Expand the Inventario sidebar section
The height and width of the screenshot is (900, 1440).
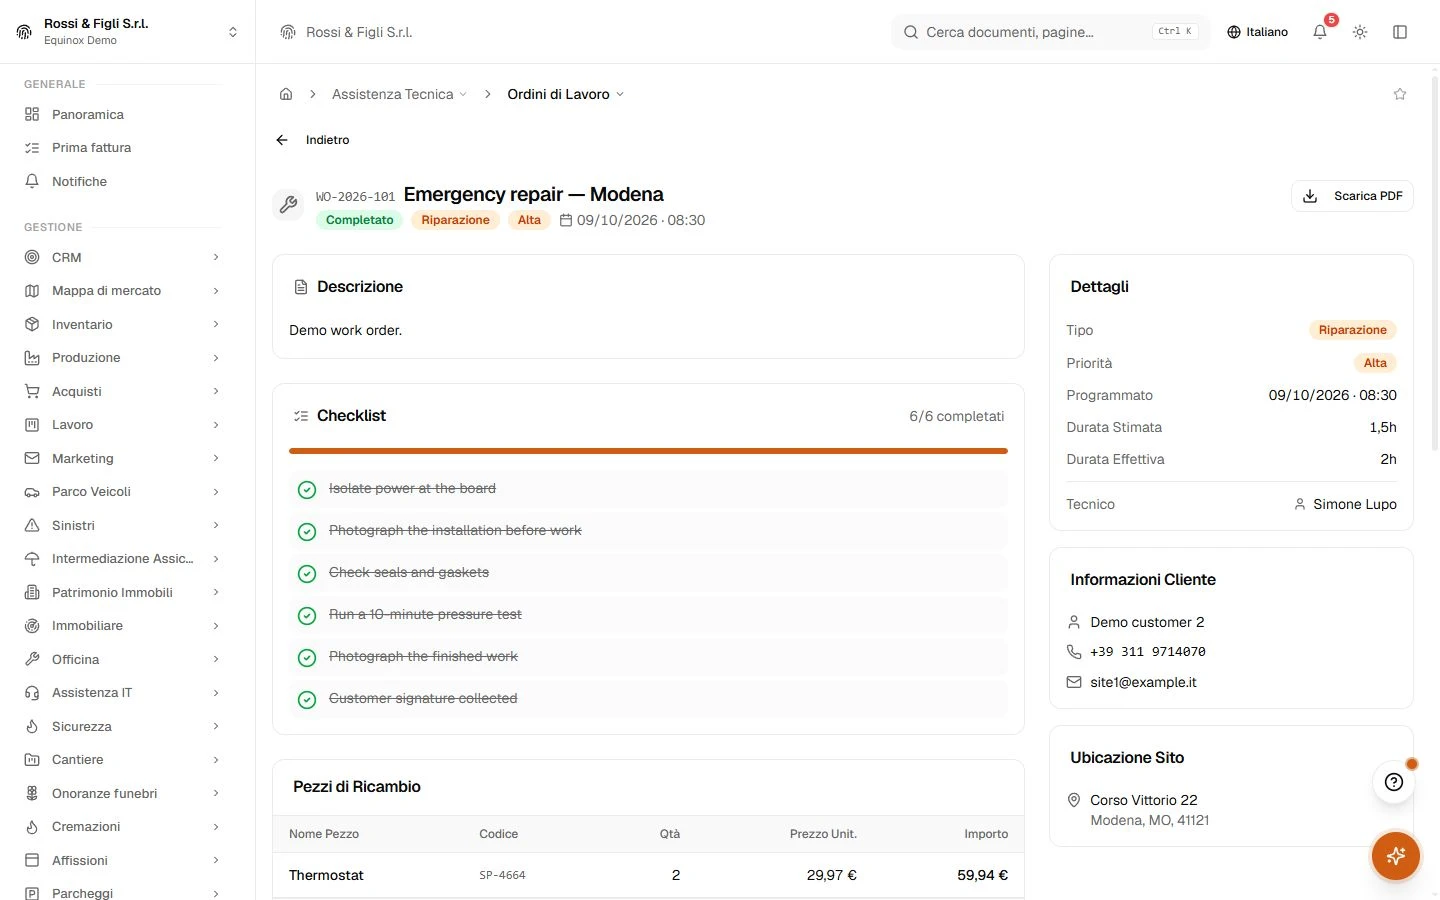pos(122,324)
